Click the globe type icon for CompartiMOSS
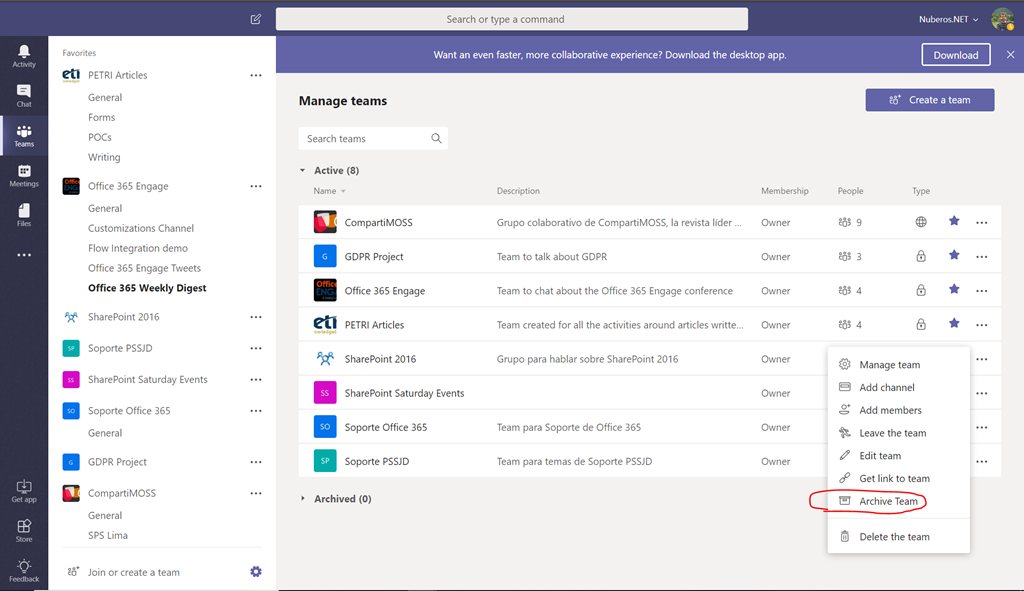Image resolution: width=1024 pixels, height=591 pixels. [921, 222]
